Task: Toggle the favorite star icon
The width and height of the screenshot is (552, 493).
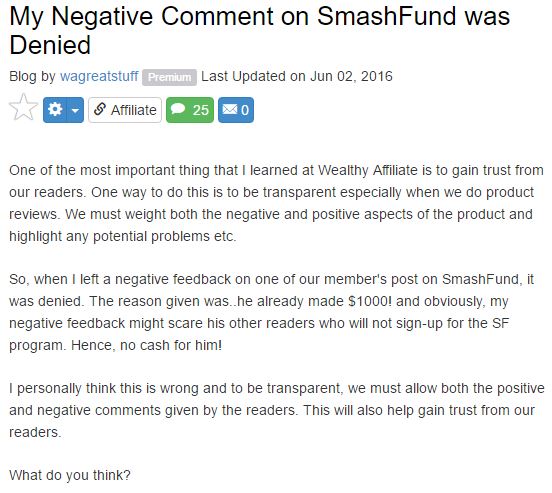Action: click(x=23, y=108)
